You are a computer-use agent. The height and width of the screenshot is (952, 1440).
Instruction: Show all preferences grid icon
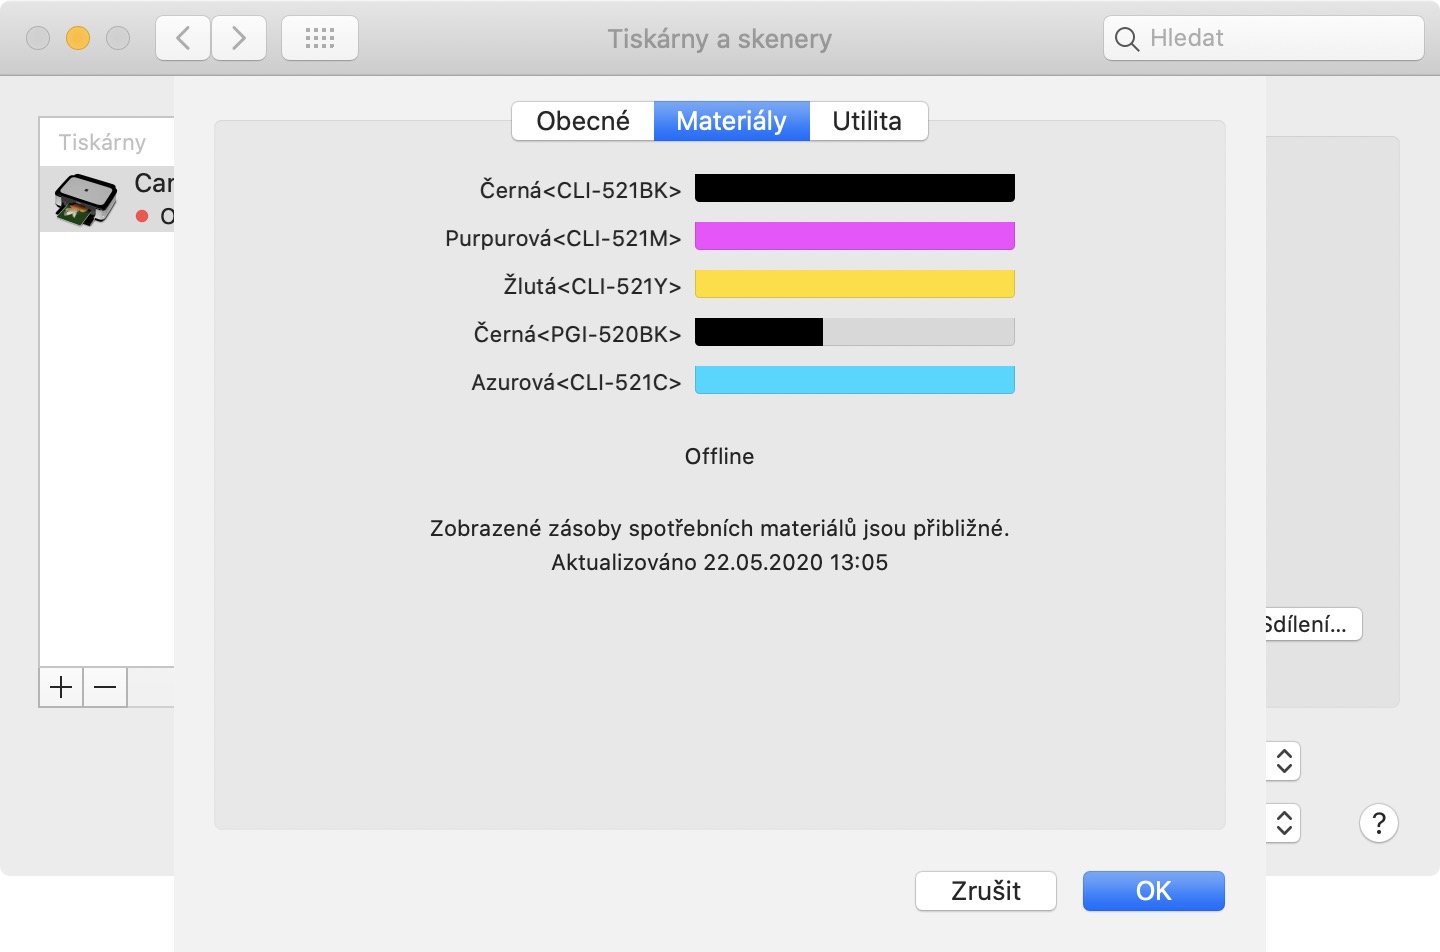(320, 39)
